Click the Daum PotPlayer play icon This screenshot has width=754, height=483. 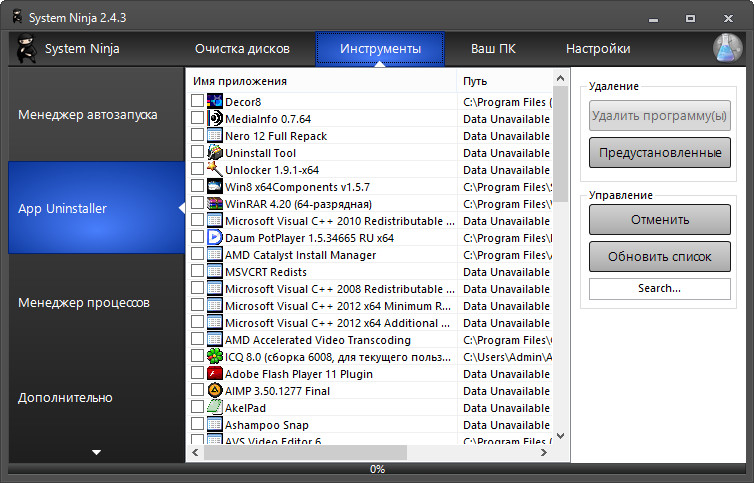(214, 238)
